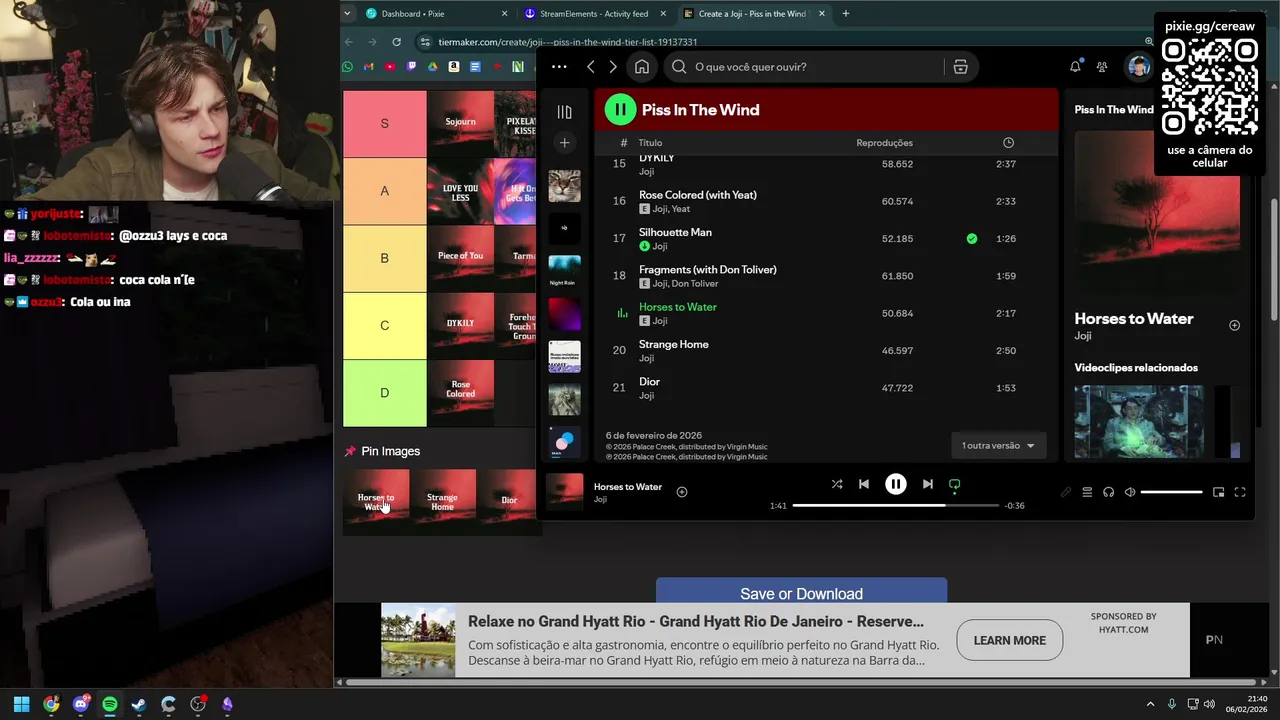The width and height of the screenshot is (1280, 720).
Task: Switch to StreamElements Activity feed tab
Action: tap(597, 14)
